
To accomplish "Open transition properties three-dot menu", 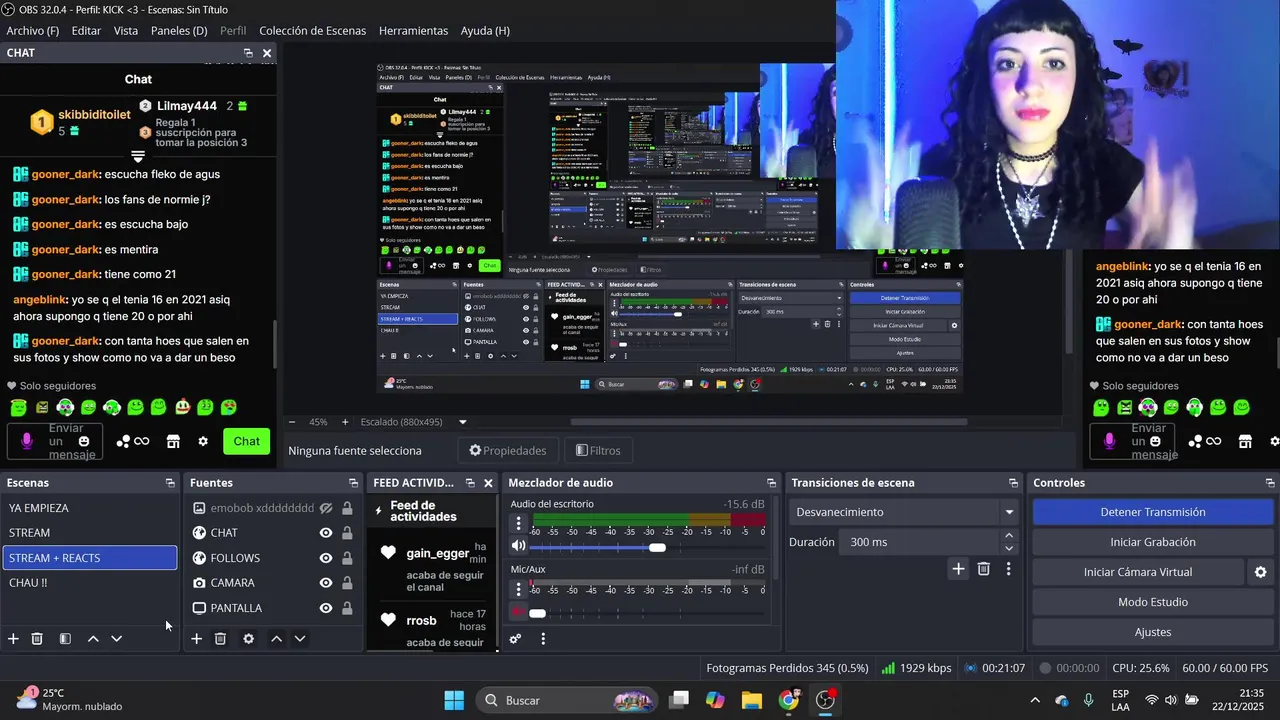I will point(1008,569).
